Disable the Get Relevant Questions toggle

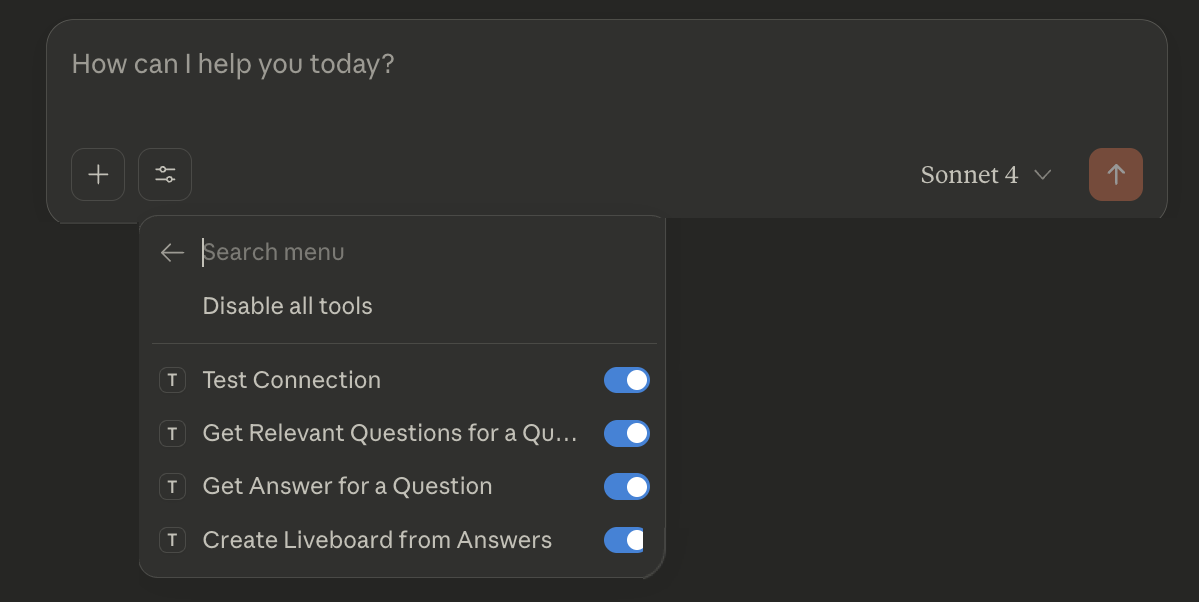click(626, 433)
